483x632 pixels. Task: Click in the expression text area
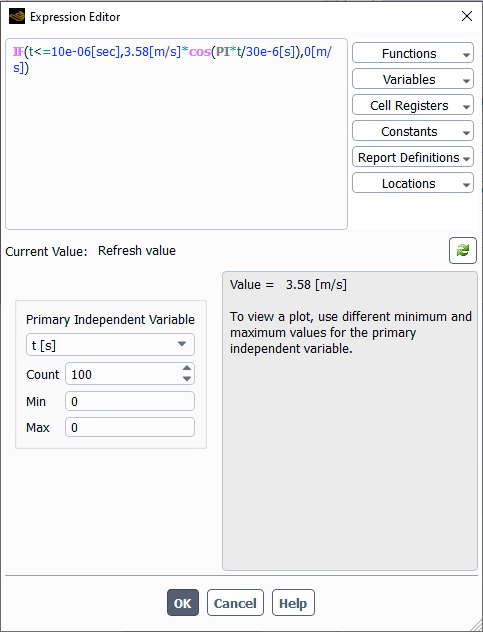coord(176,134)
